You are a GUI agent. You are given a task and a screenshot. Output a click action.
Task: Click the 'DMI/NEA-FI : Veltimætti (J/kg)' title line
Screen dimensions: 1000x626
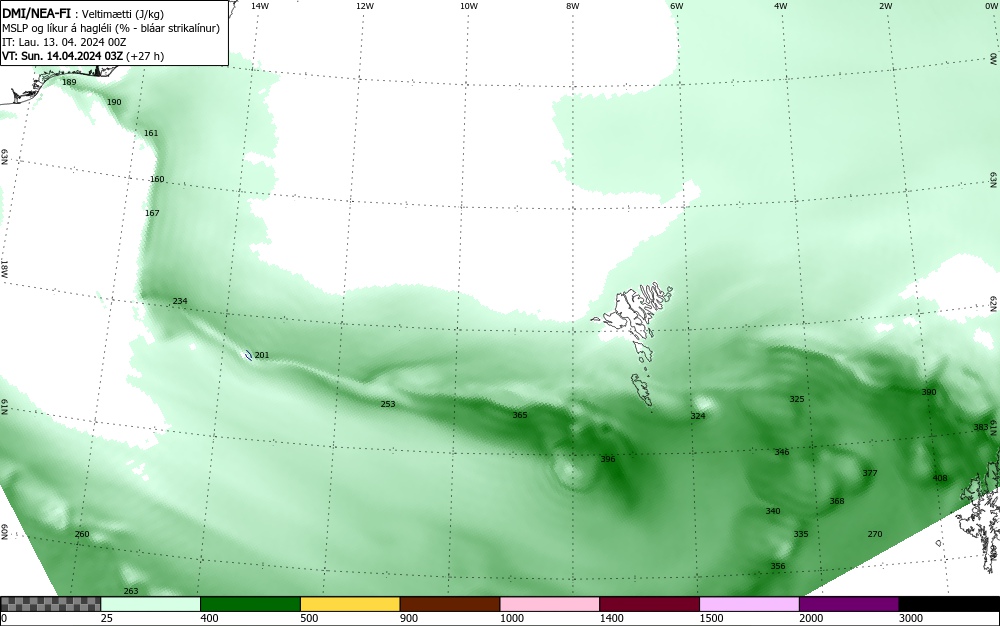click(83, 14)
